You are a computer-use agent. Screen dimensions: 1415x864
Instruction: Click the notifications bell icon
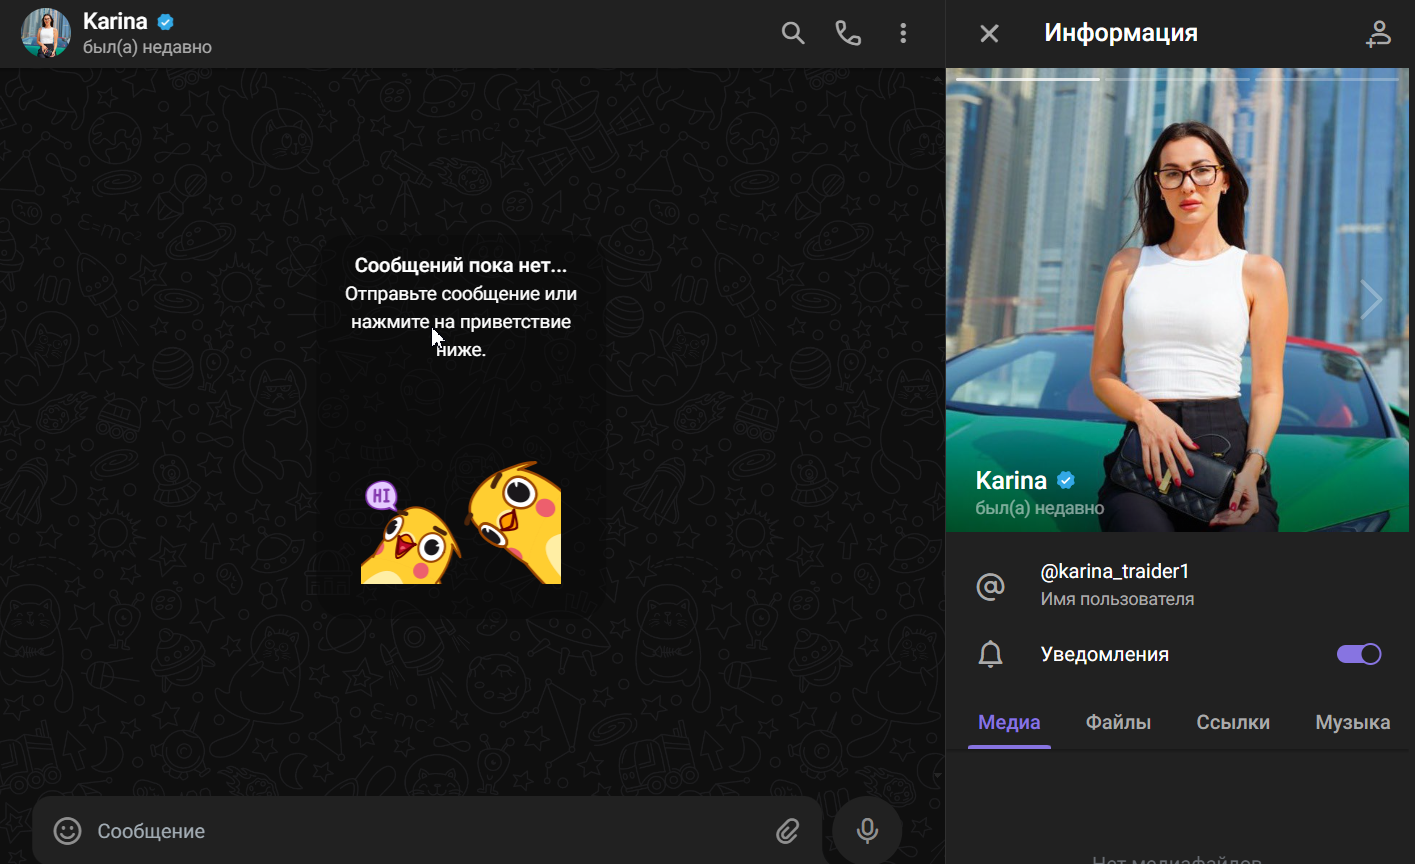click(x=990, y=654)
